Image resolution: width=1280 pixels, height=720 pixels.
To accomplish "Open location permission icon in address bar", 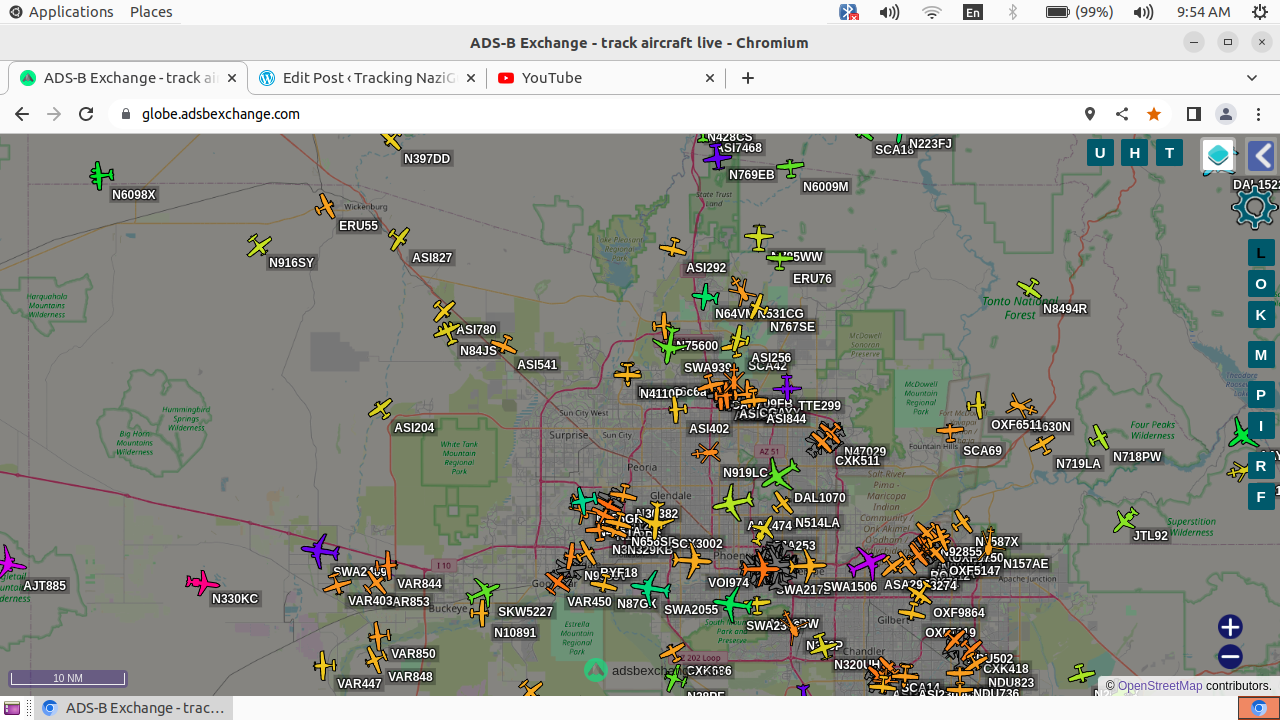I will 1090,114.
